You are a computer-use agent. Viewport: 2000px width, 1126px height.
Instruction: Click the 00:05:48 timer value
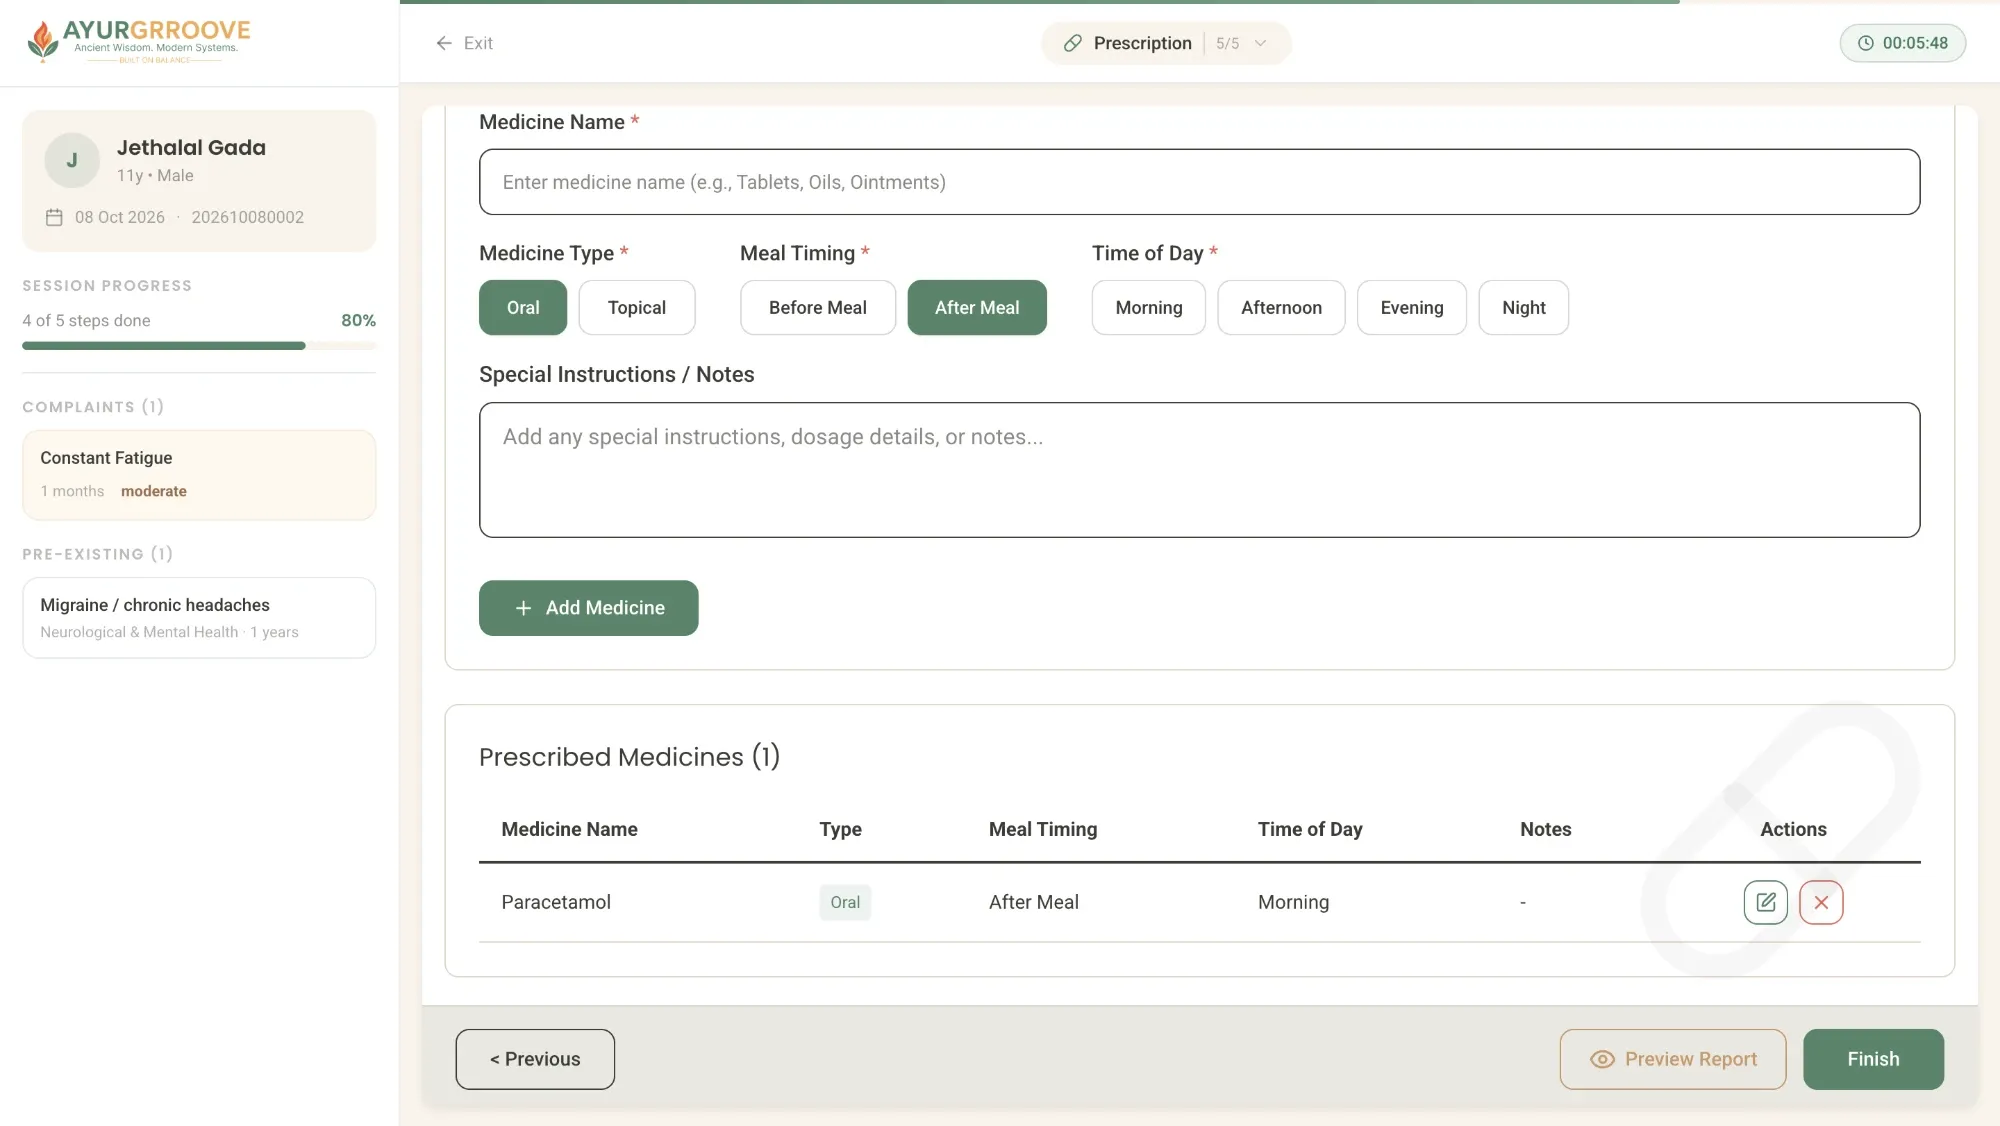tap(1915, 43)
